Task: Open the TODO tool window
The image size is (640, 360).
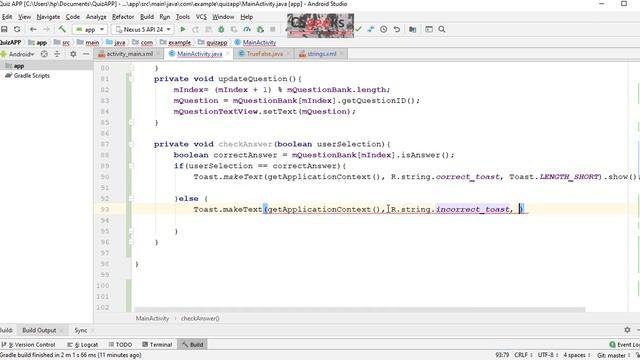Action: [x=120, y=344]
